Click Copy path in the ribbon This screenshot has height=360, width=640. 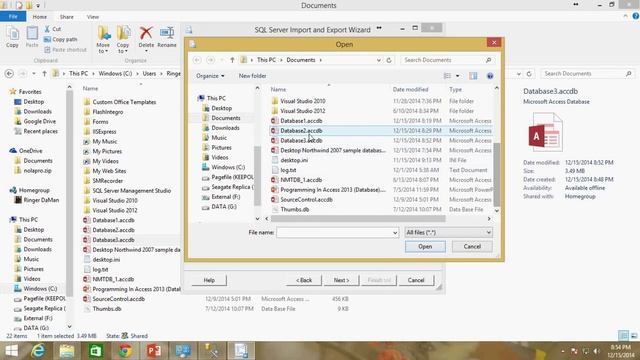point(61,39)
